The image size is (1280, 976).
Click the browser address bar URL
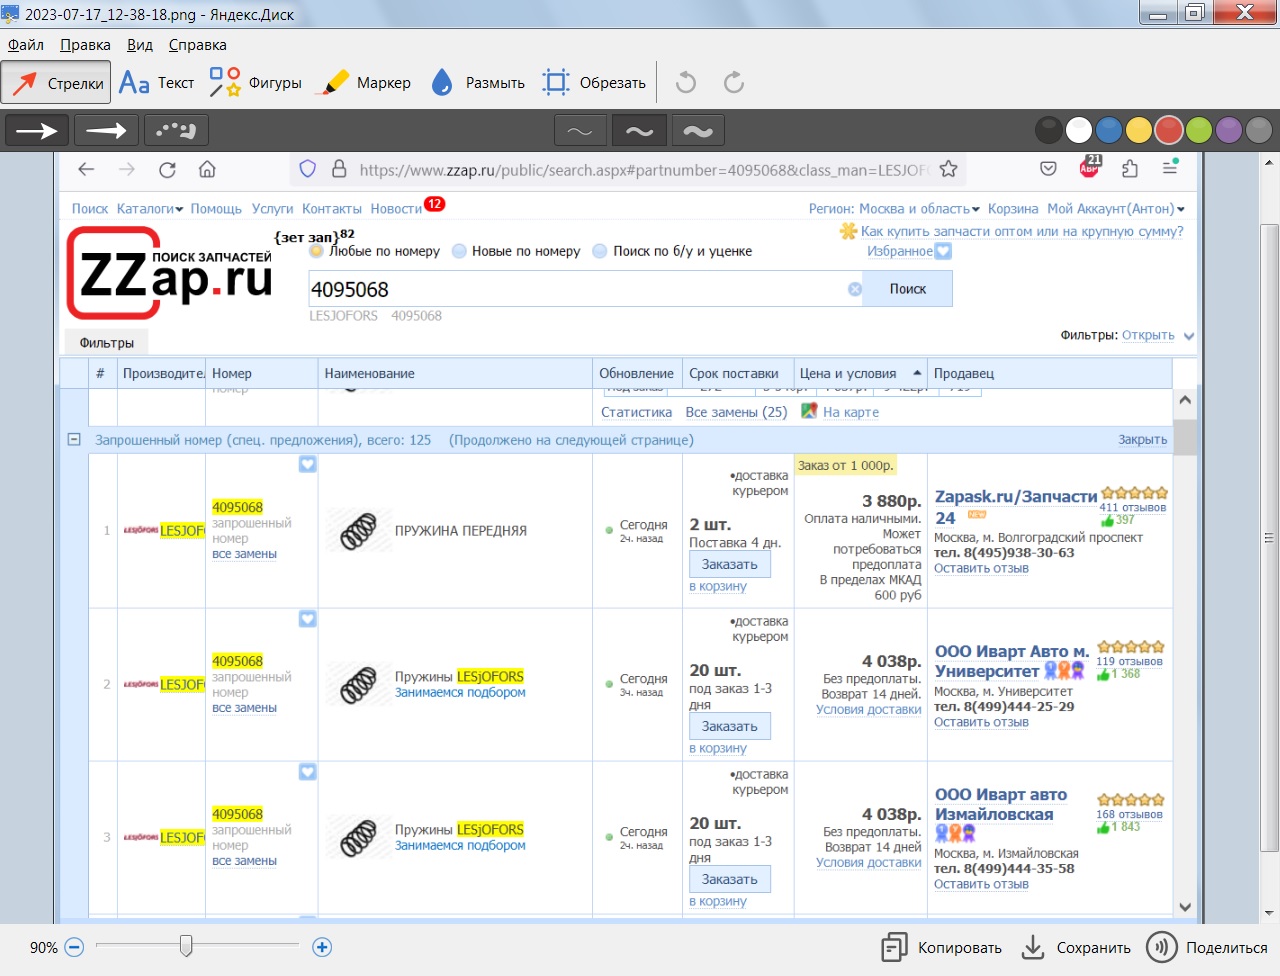645,170
